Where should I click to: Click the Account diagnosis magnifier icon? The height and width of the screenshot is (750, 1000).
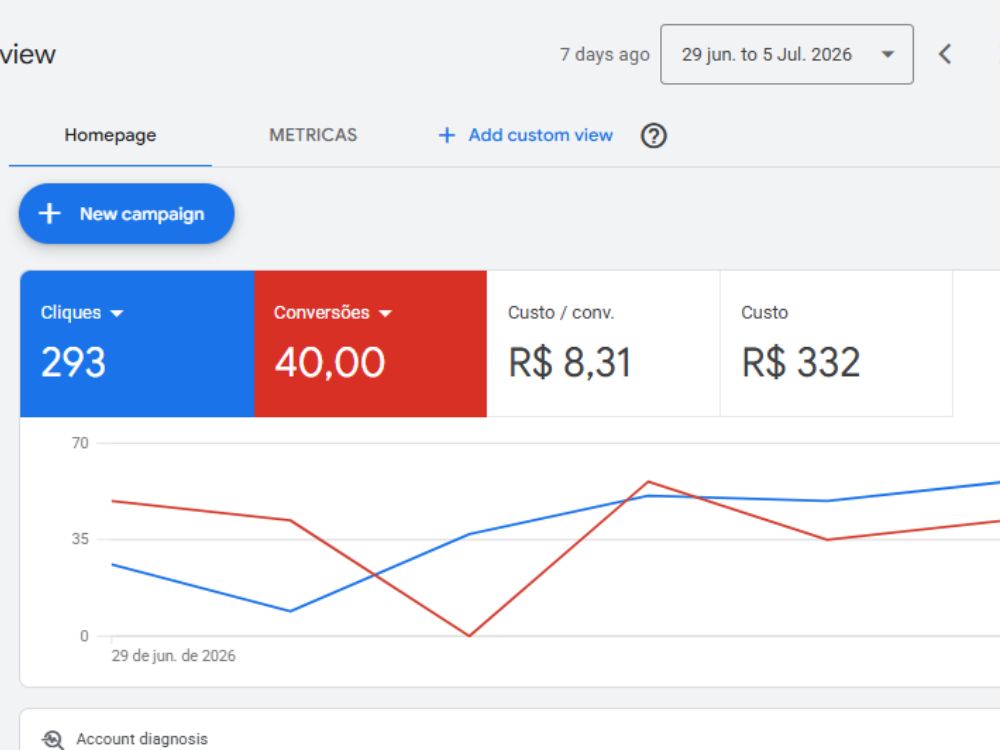coord(53,739)
